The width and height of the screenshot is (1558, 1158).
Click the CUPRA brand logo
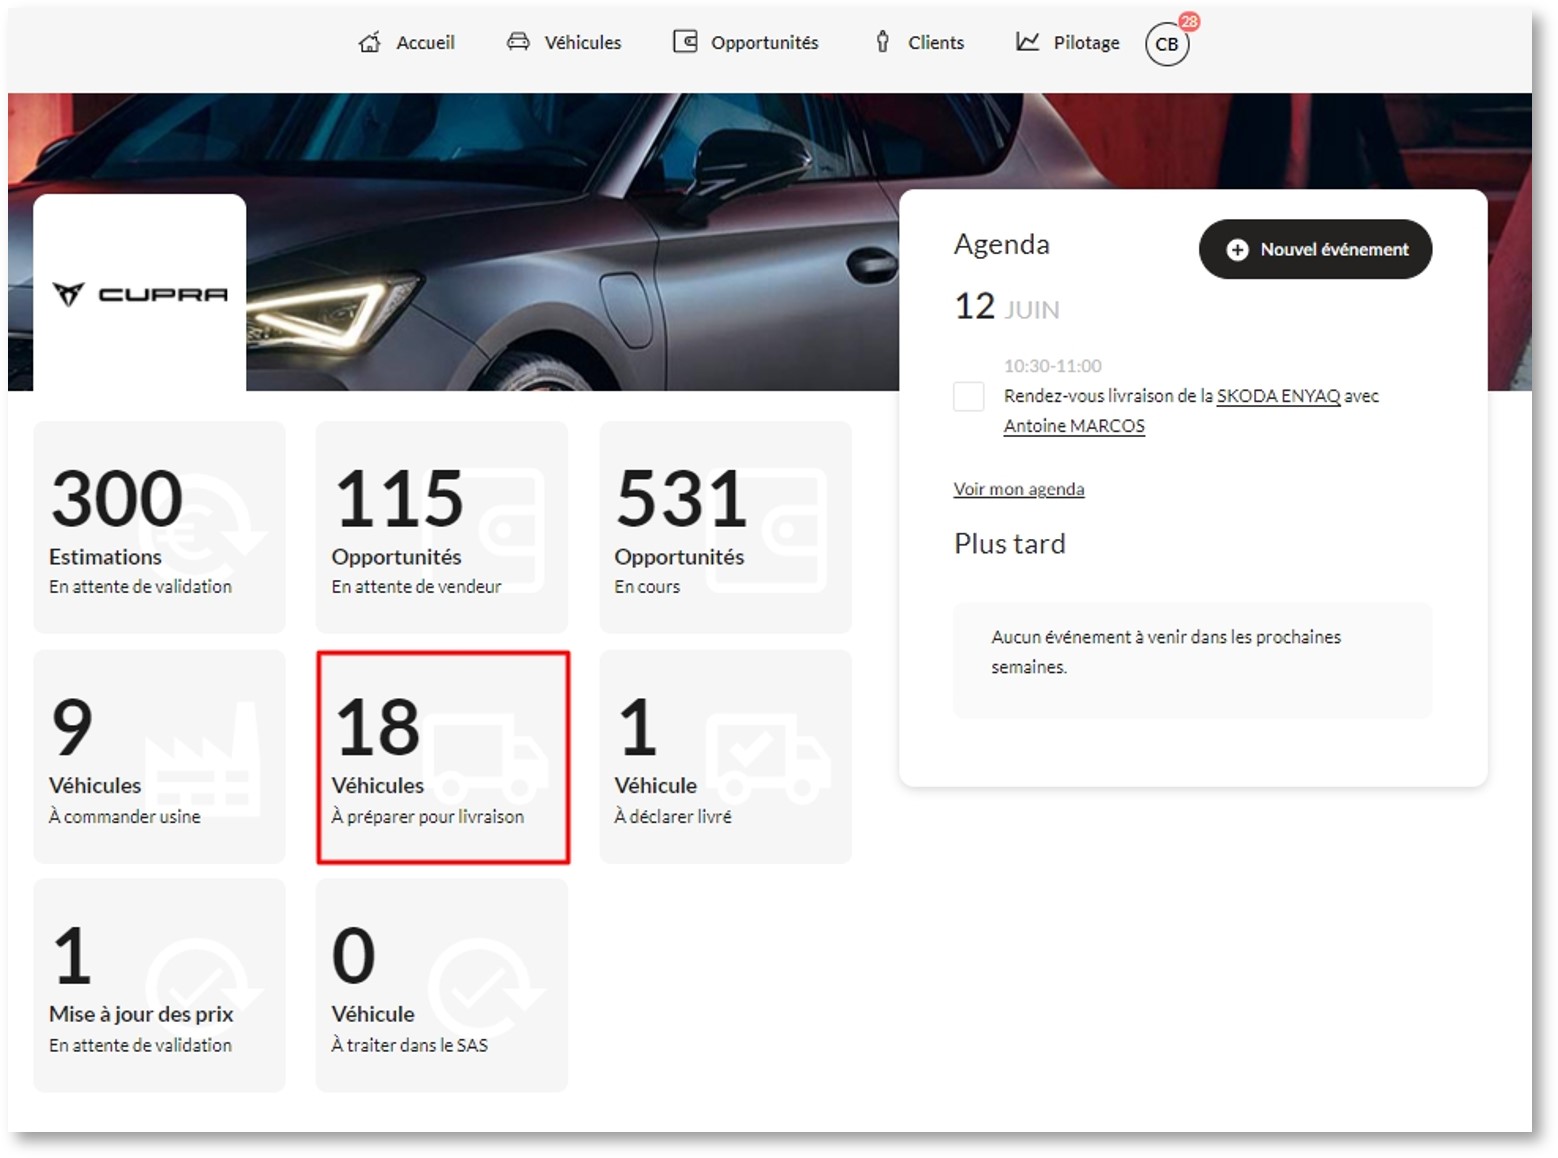(x=140, y=294)
